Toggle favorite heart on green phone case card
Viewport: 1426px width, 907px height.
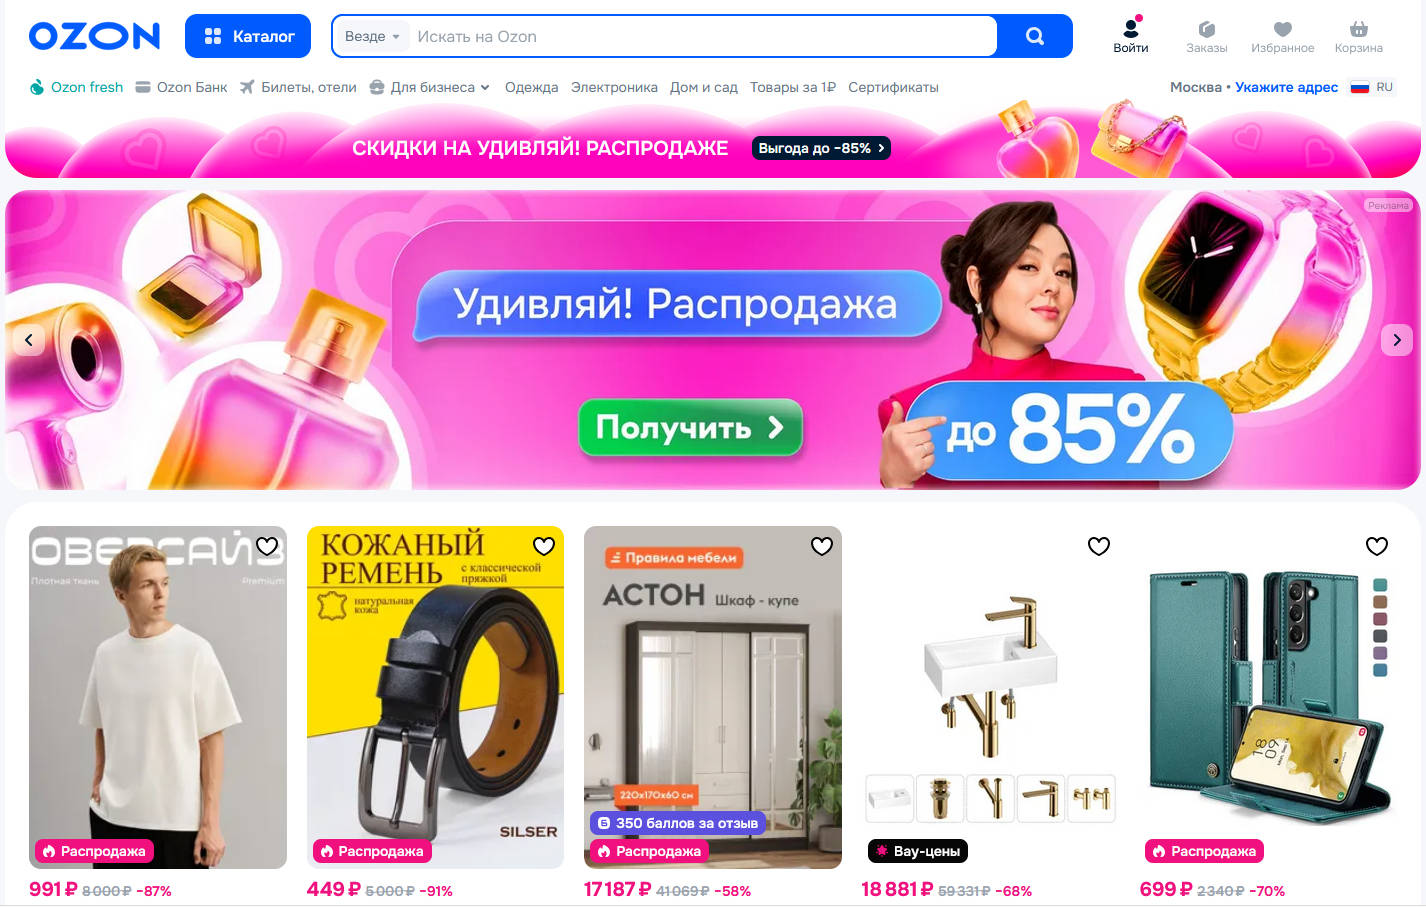point(1377,546)
